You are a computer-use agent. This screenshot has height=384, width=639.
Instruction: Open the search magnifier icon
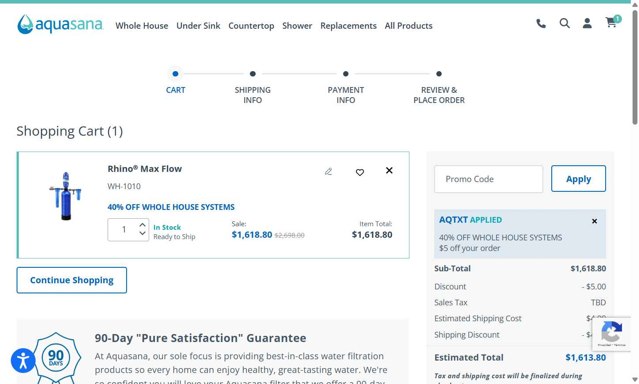564,23
